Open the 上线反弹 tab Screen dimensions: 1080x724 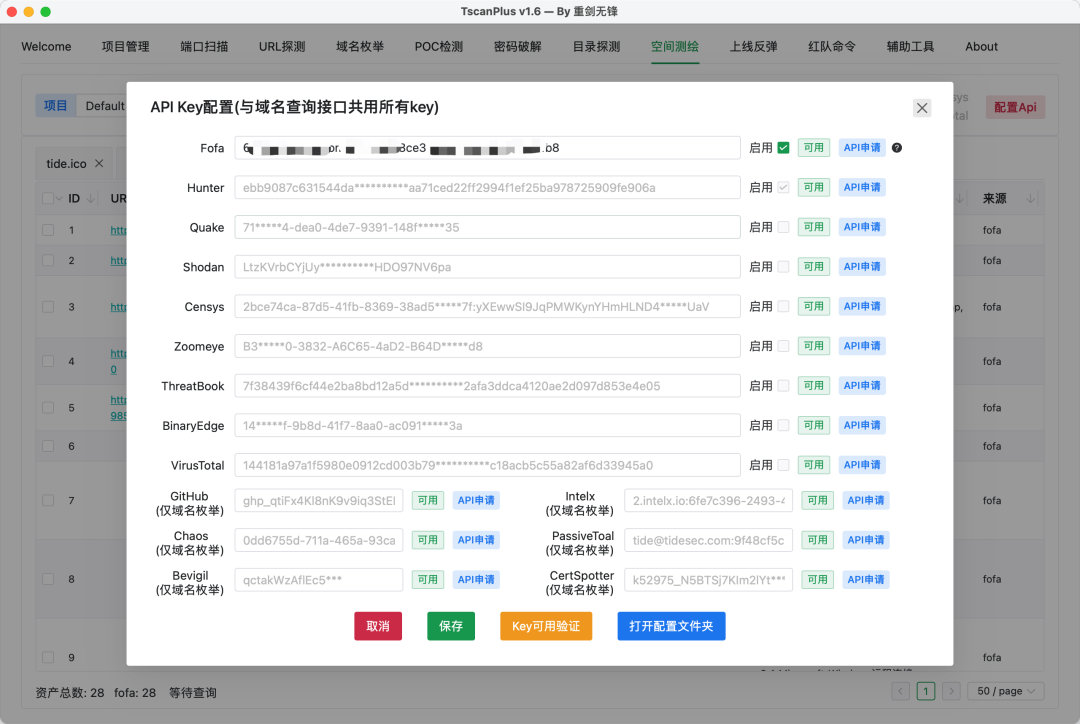754,47
